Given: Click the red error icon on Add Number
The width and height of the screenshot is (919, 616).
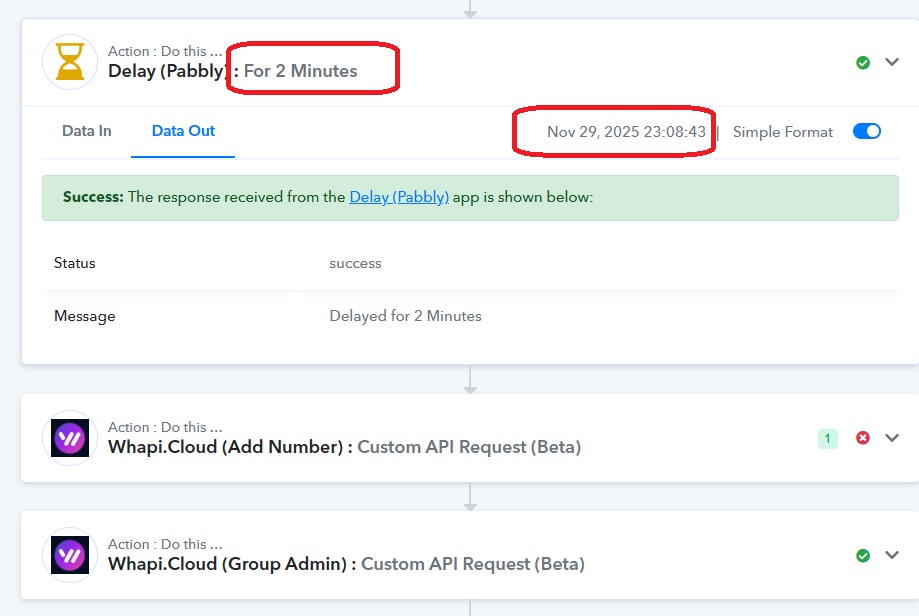Looking at the screenshot, I should pos(863,438).
